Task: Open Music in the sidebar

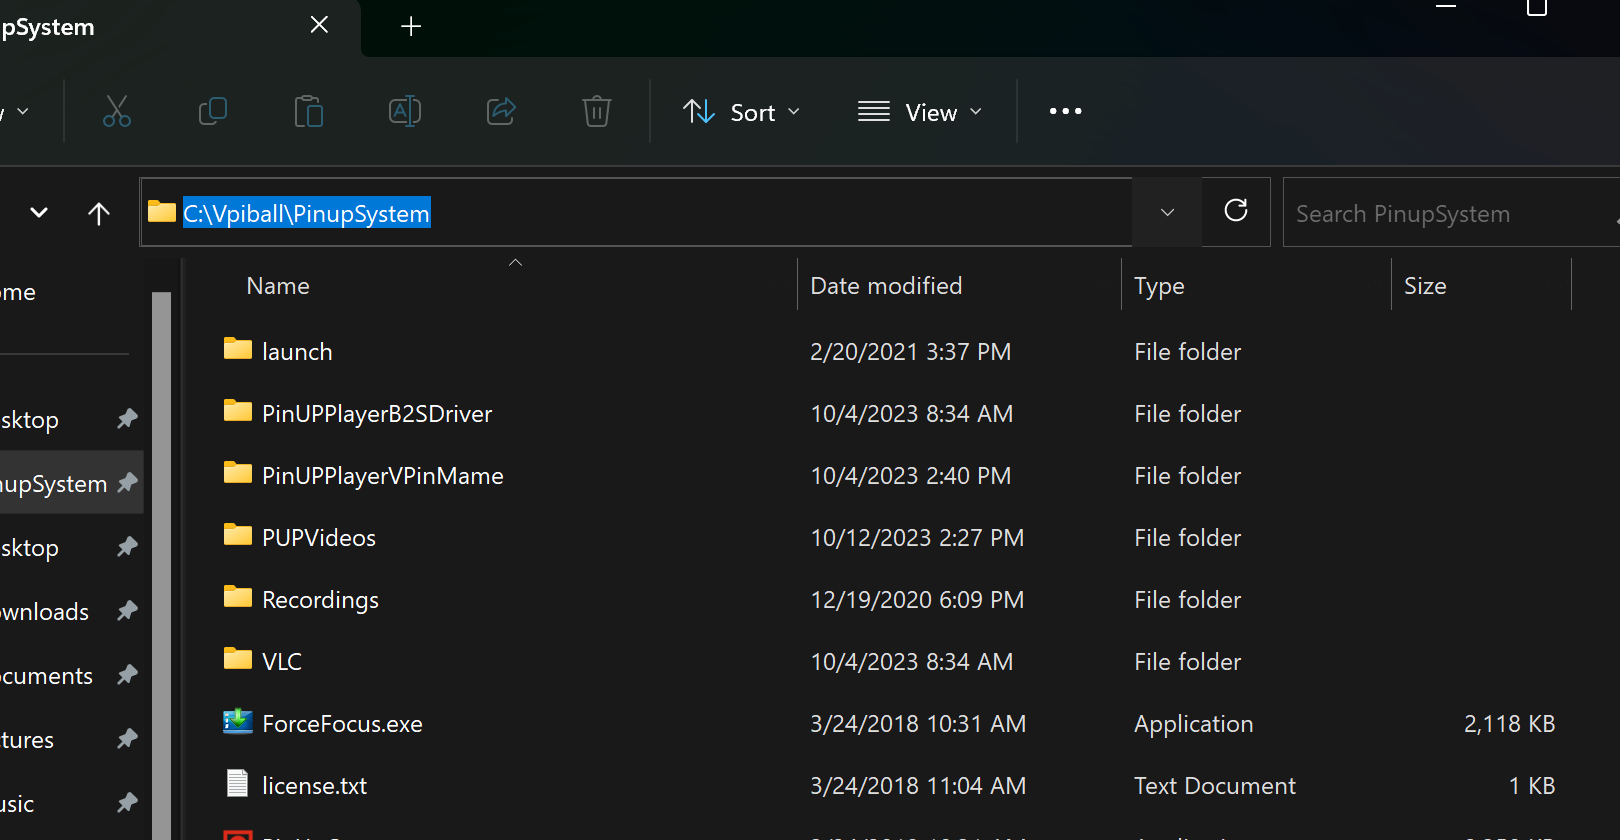Action: 17,804
